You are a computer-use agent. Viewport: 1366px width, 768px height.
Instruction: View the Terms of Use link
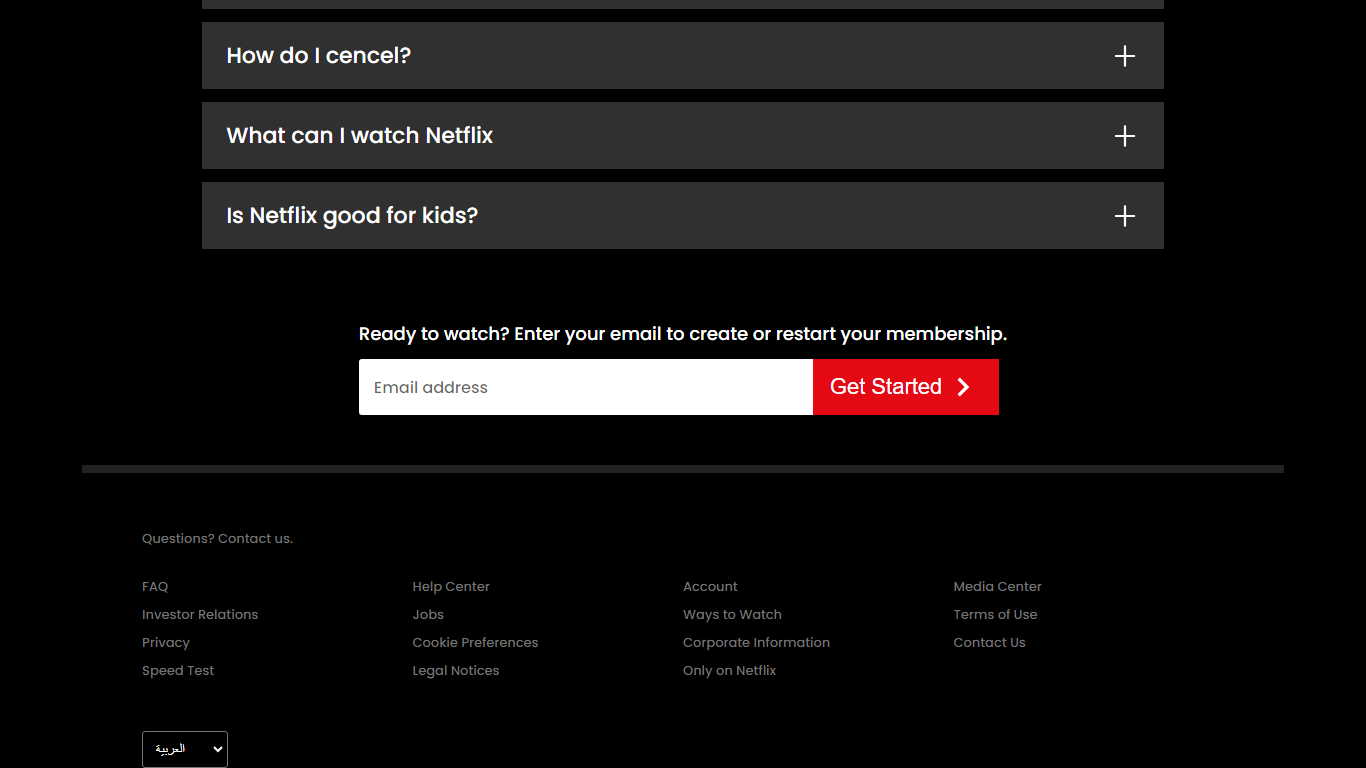pyautogui.click(x=995, y=615)
